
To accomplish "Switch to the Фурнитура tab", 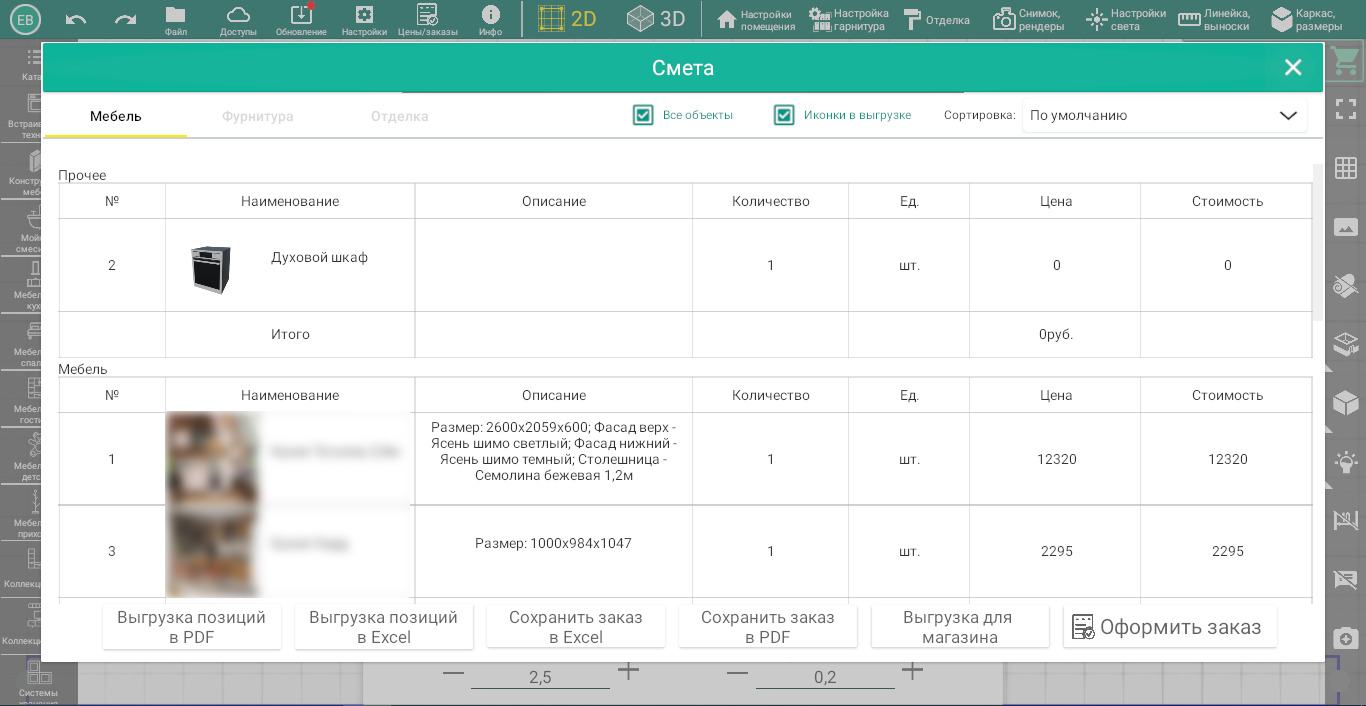I will 258,117.
